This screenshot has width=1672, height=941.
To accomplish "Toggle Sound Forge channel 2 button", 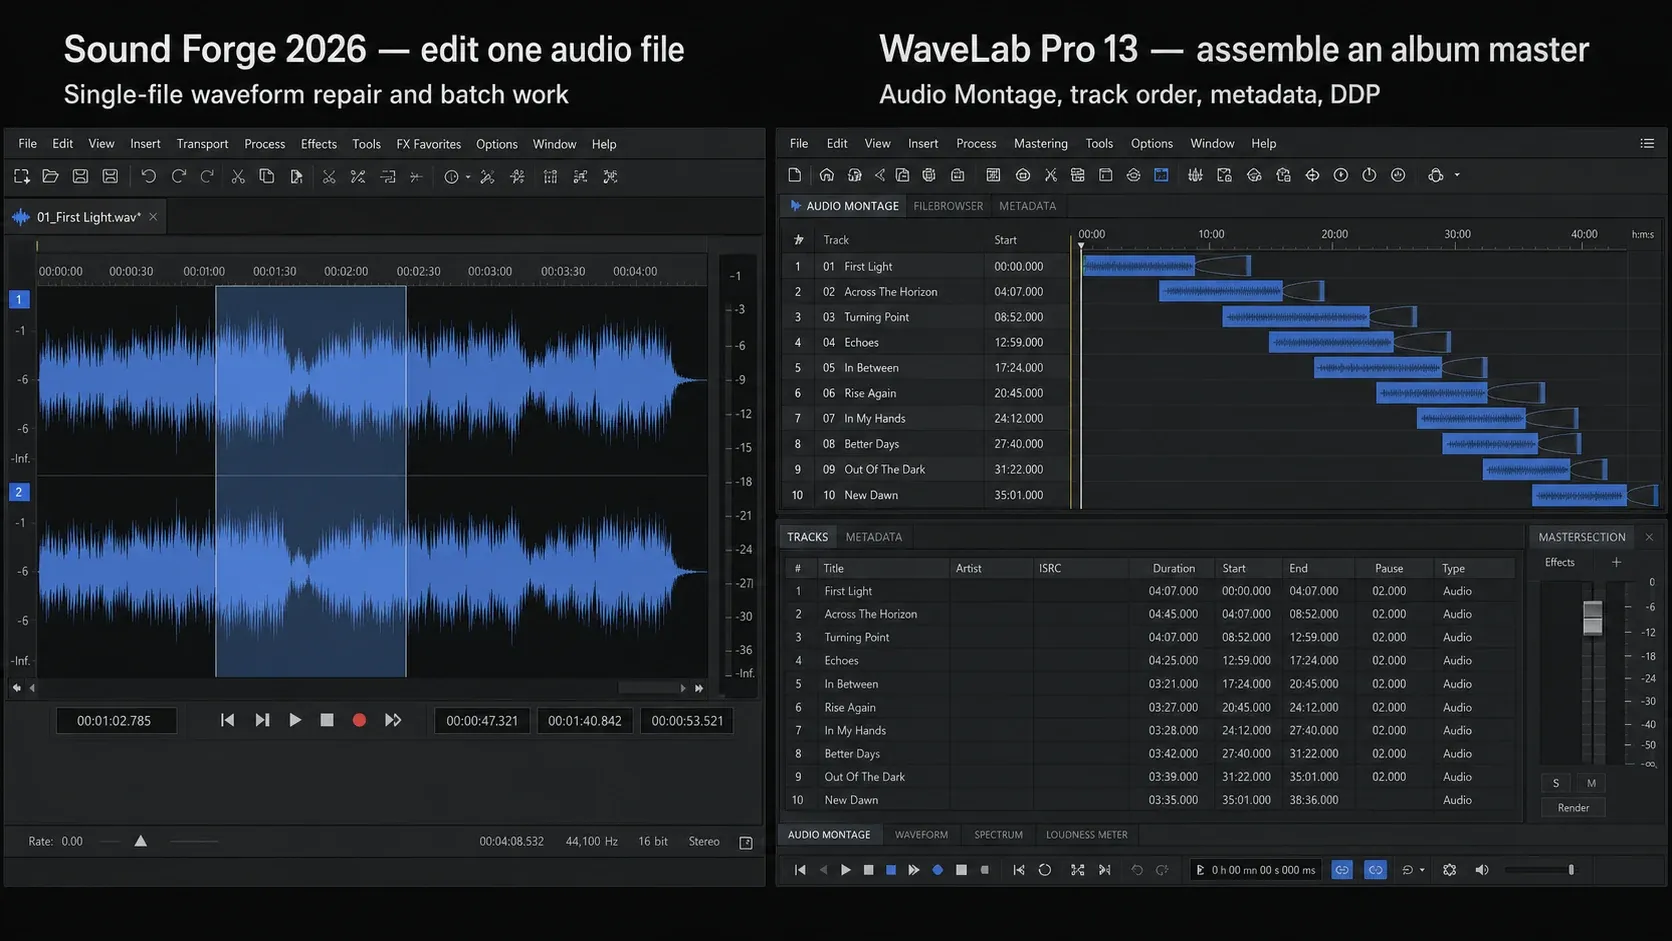I will tap(19, 492).
